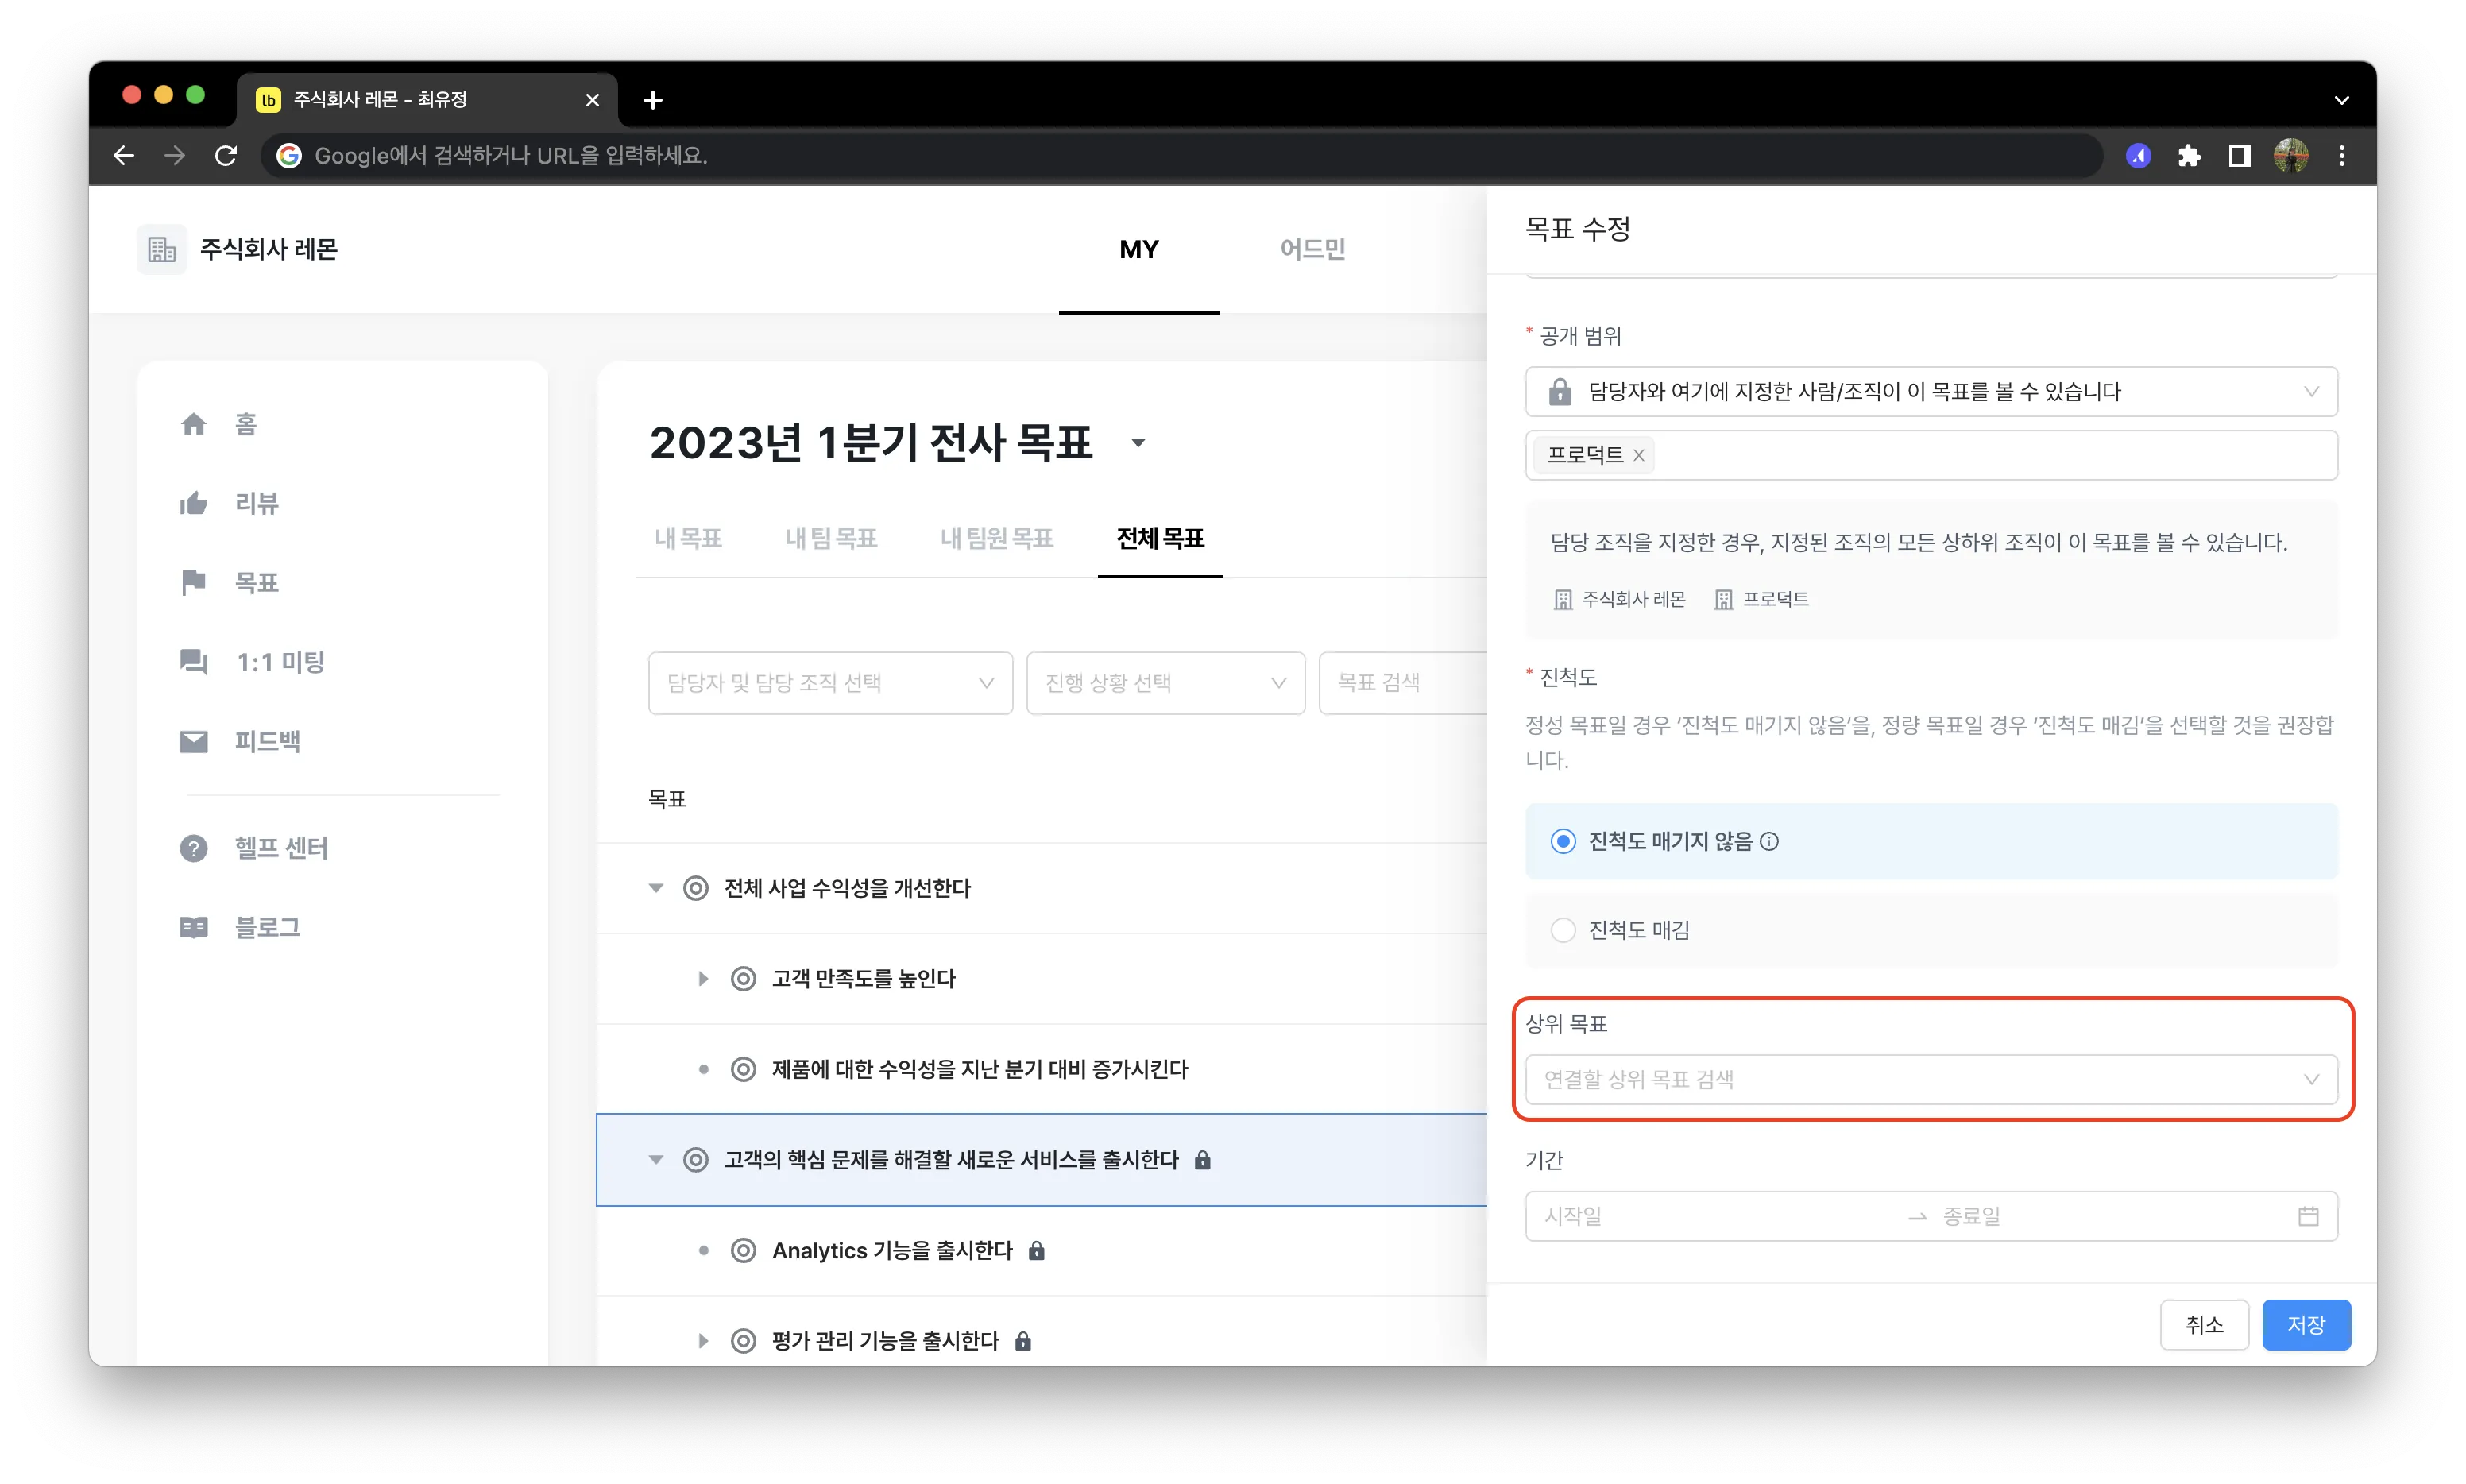2466x1484 pixels.
Task: Select the 내 팀원 목표 tab
Action: pyautogui.click(x=997, y=538)
